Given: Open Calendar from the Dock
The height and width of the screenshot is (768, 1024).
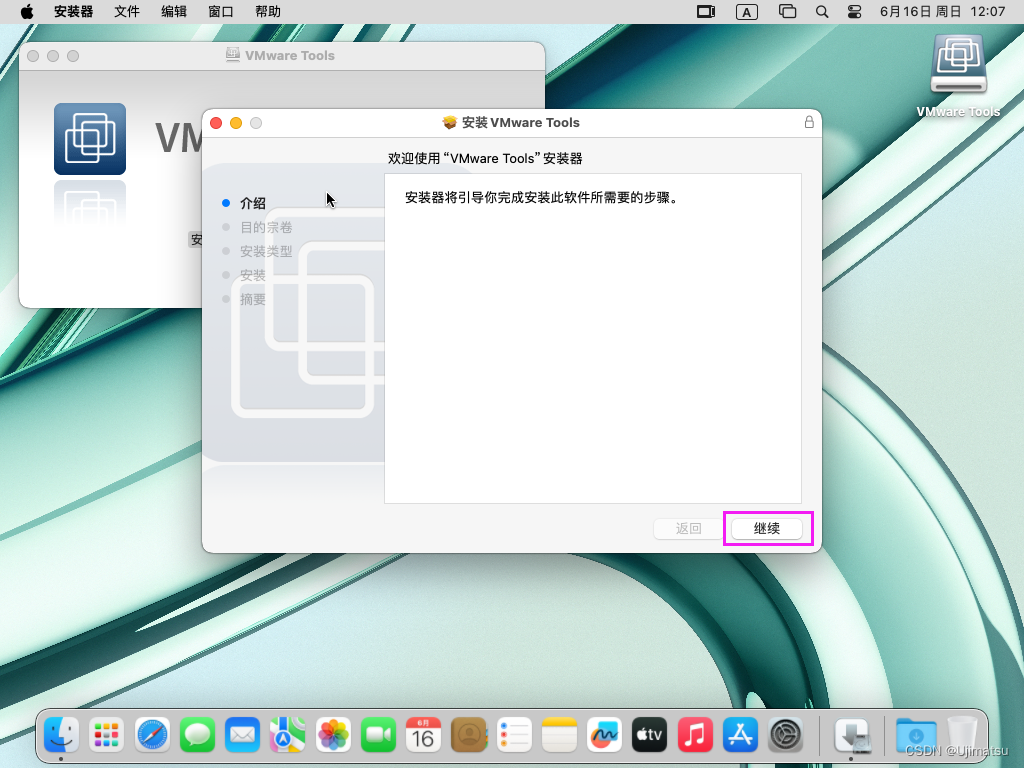Looking at the screenshot, I should coord(423,735).
